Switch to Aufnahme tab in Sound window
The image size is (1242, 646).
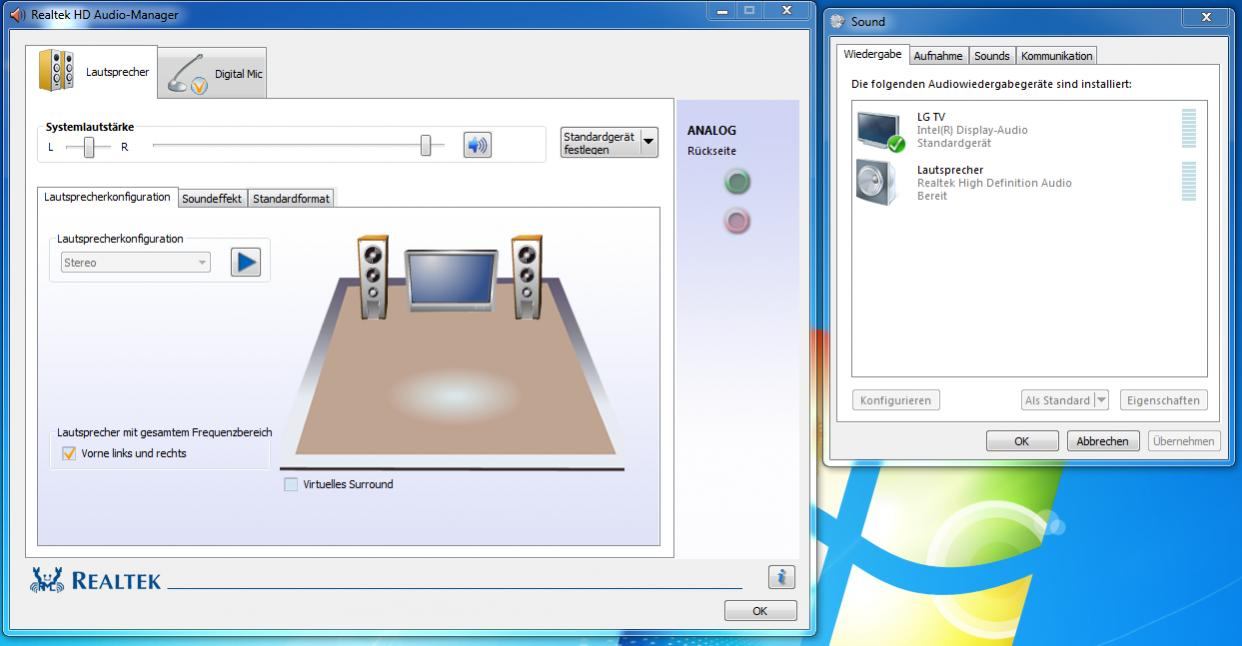[x=938, y=56]
